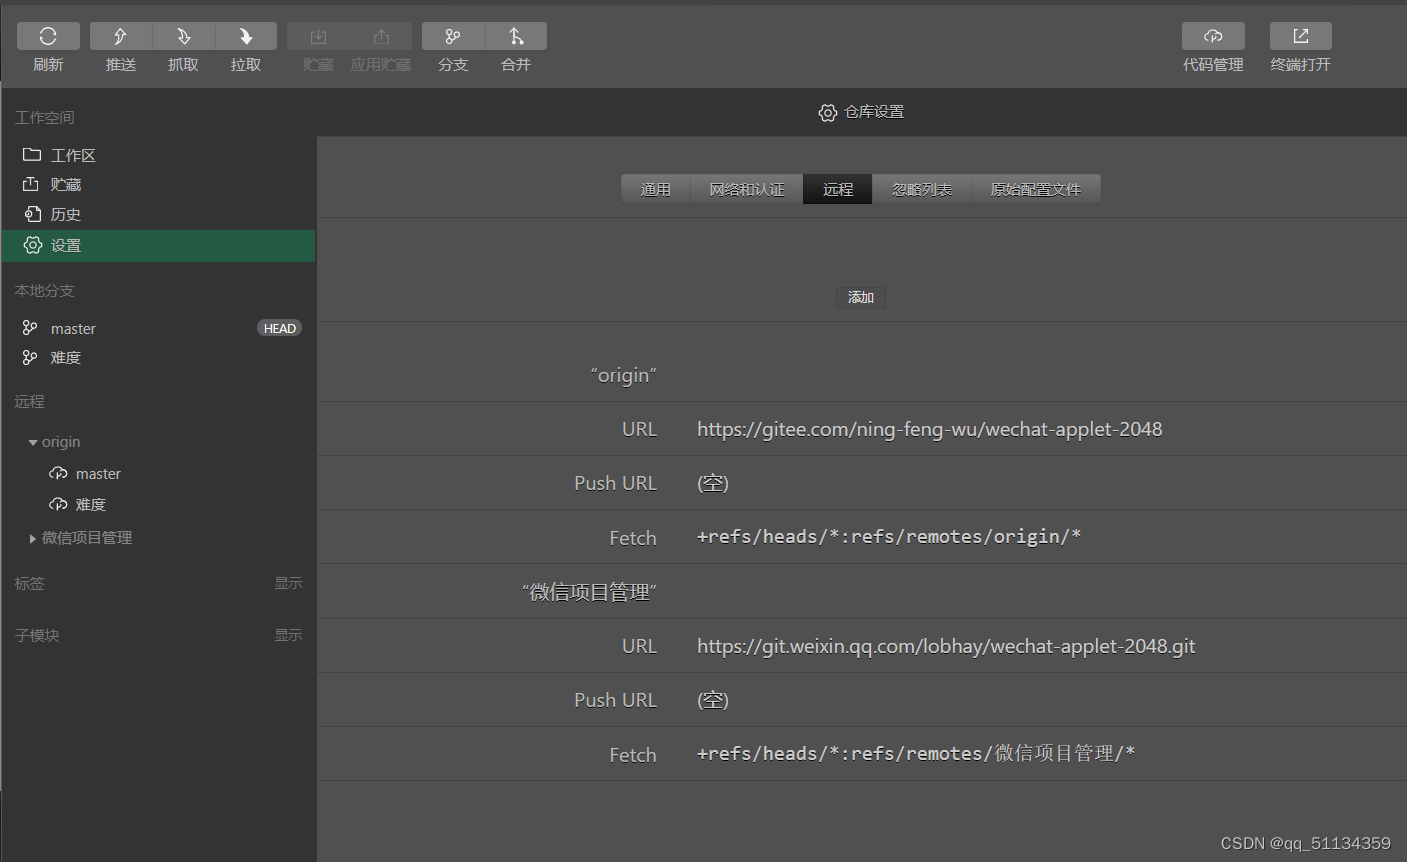Image resolution: width=1407 pixels, height=862 pixels.
Task: Click the 本地分支 section label
Action: (44, 291)
